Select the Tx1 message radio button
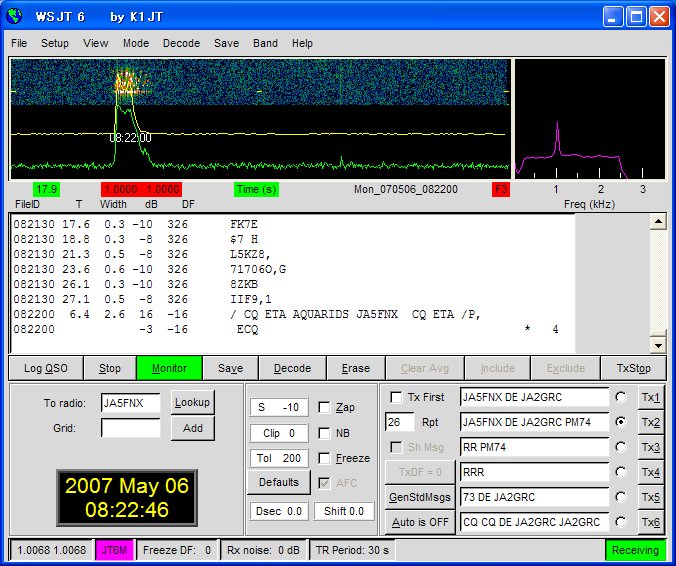676x566 pixels. [620, 397]
